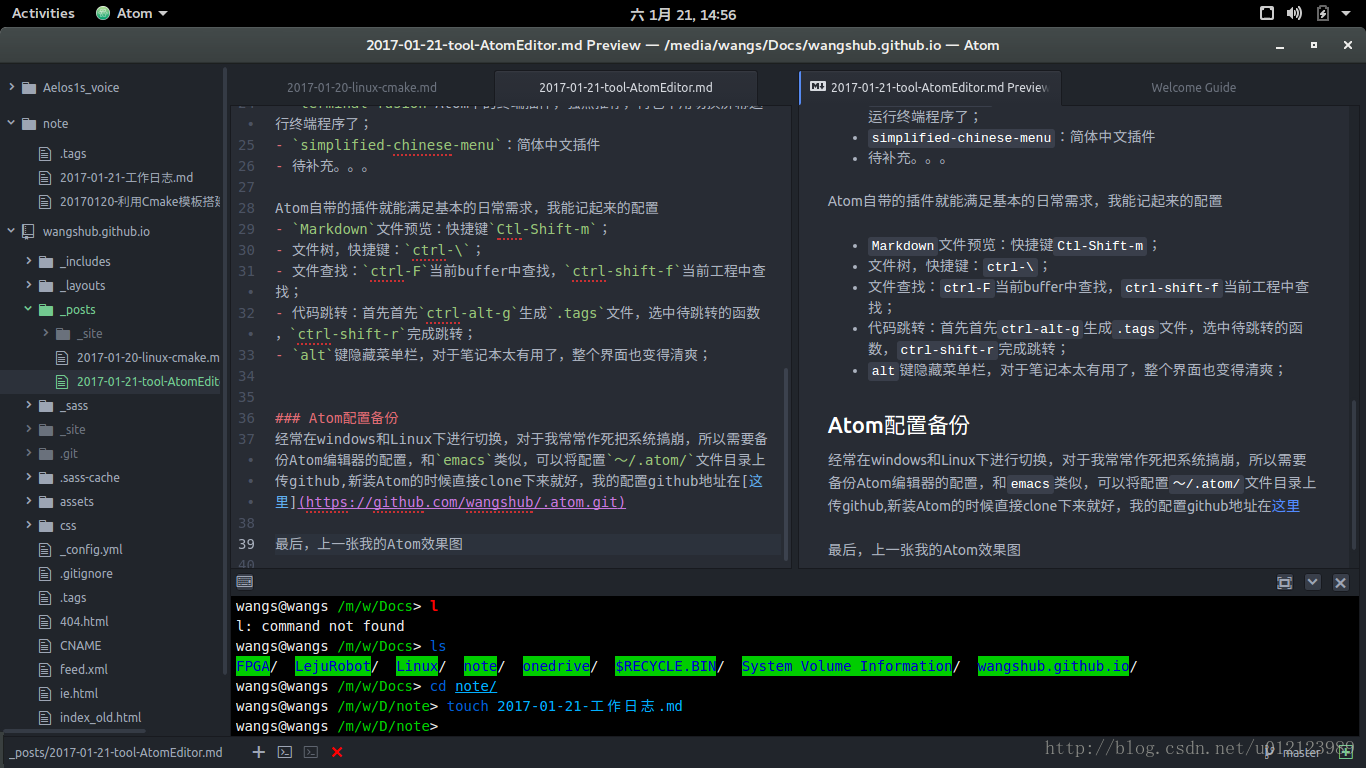Click the folder icon beside Aelos1s_voice
The width and height of the screenshot is (1366, 768).
pos(27,88)
